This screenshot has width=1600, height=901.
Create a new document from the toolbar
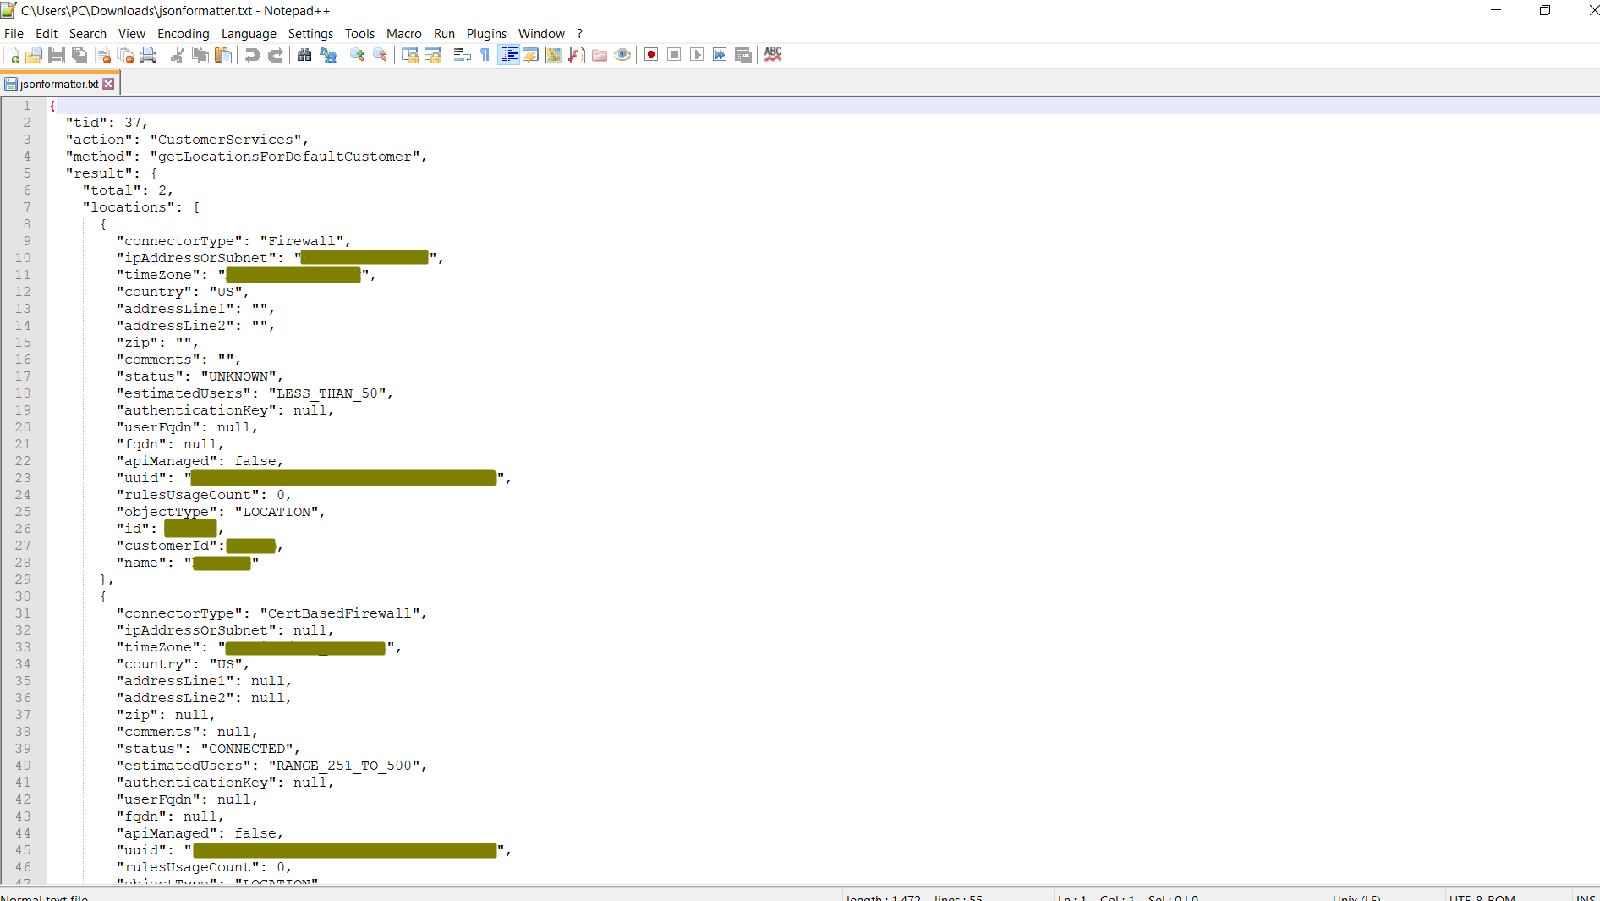pyautogui.click(x=14, y=55)
